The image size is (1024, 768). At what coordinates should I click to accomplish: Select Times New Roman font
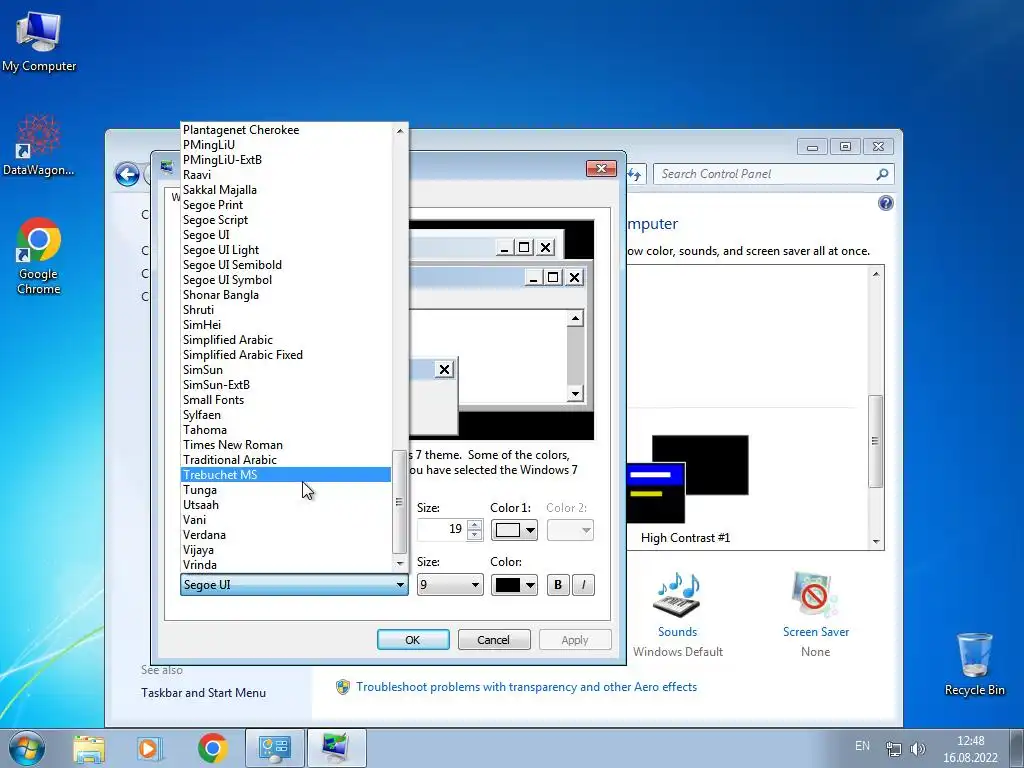285,445
